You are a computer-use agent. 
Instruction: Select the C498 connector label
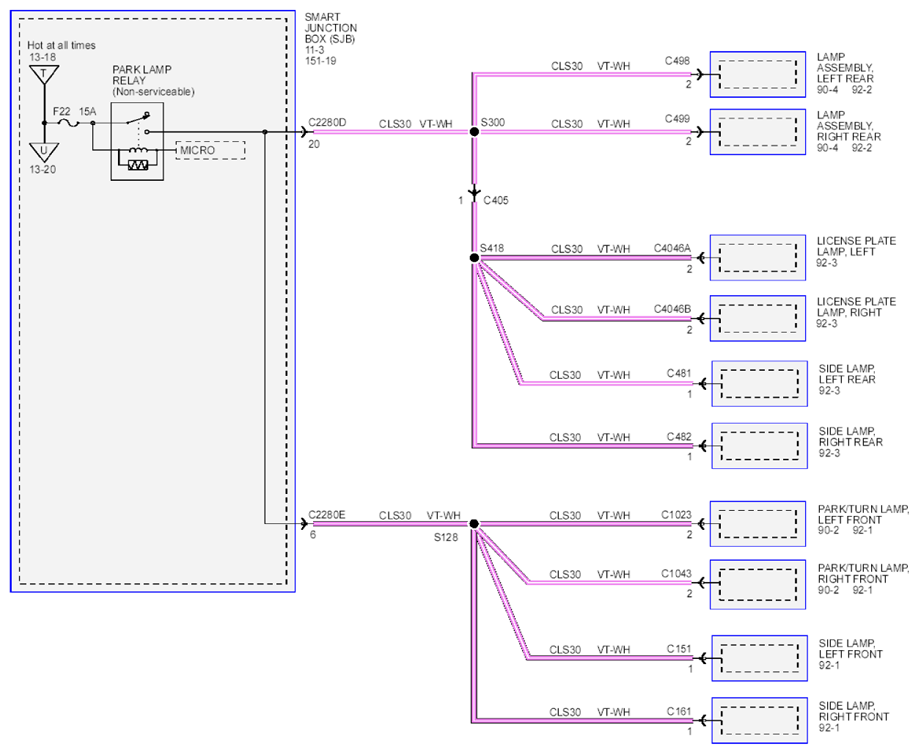tap(677, 61)
